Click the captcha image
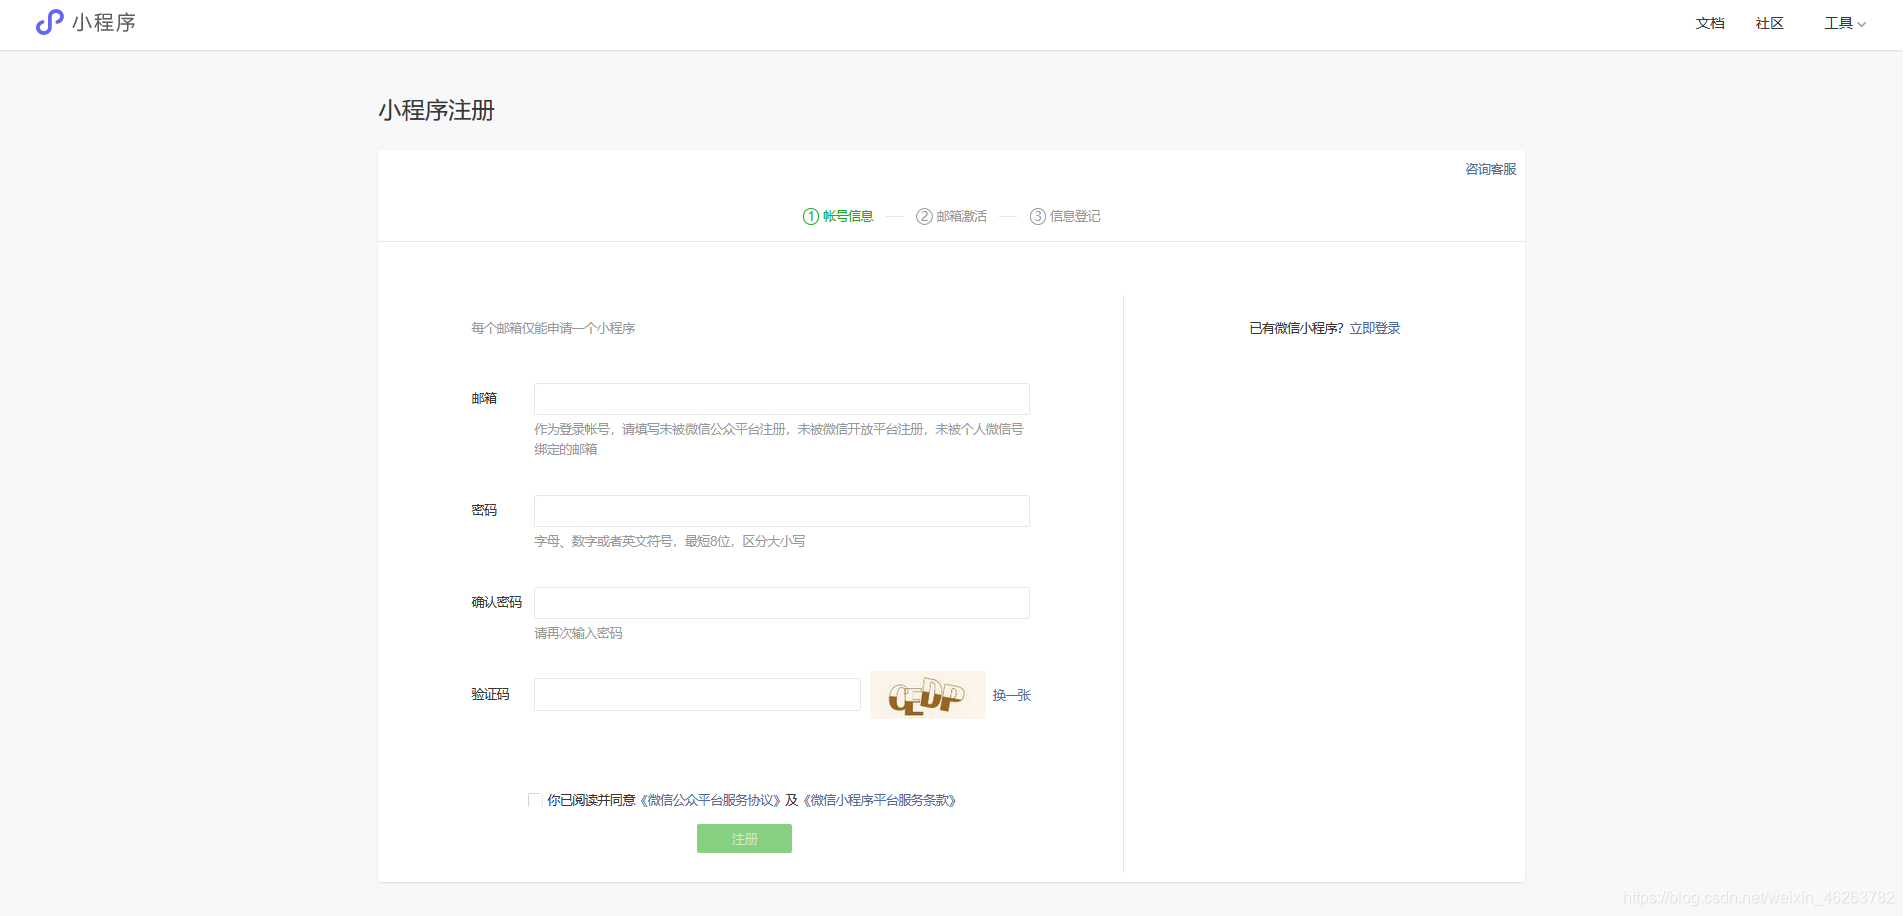The image size is (1904, 916). click(928, 695)
